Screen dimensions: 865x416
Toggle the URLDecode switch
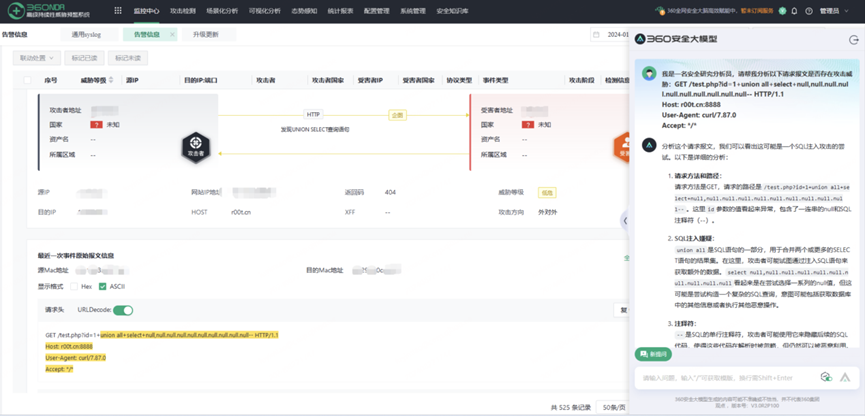click(123, 310)
